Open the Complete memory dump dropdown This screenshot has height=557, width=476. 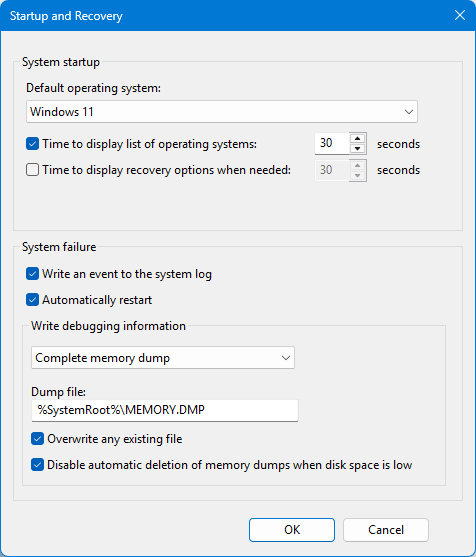click(x=163, y=358)
